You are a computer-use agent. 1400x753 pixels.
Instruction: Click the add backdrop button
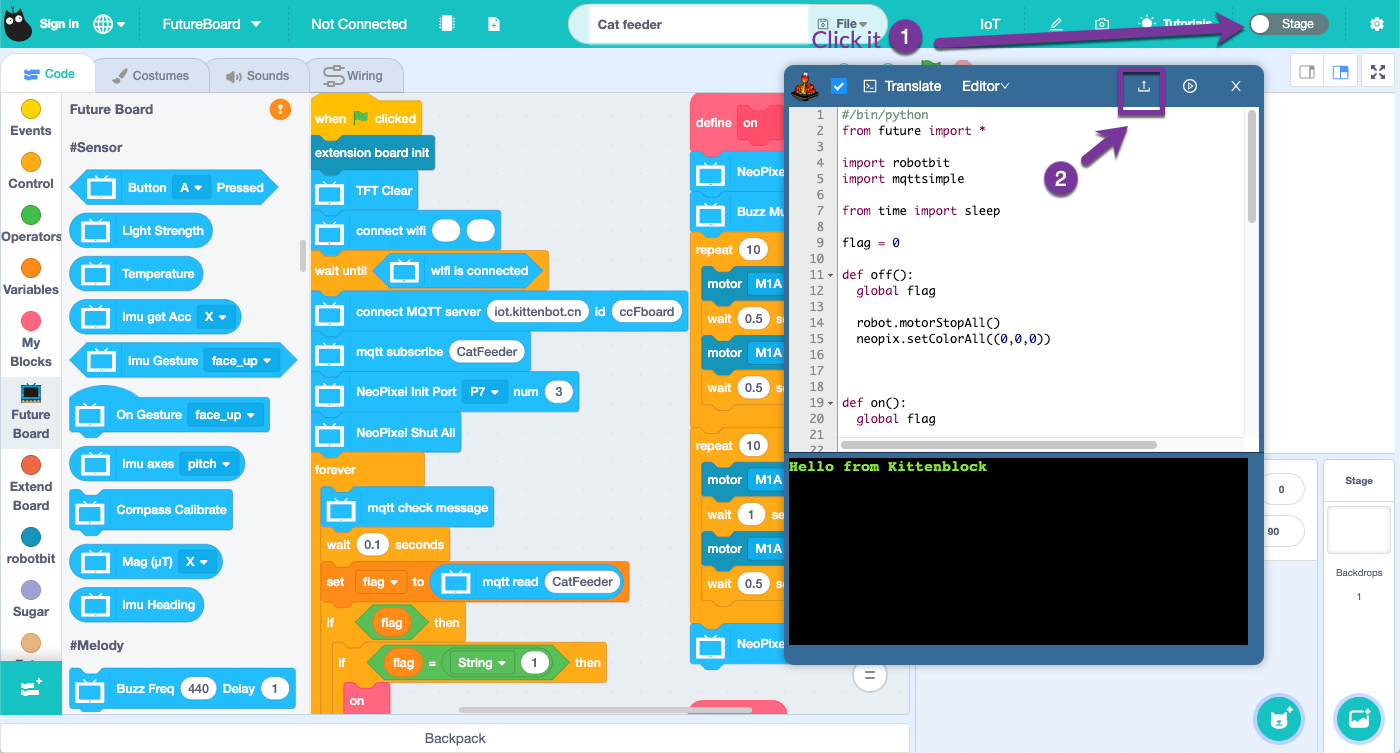tap(1359, 718)
